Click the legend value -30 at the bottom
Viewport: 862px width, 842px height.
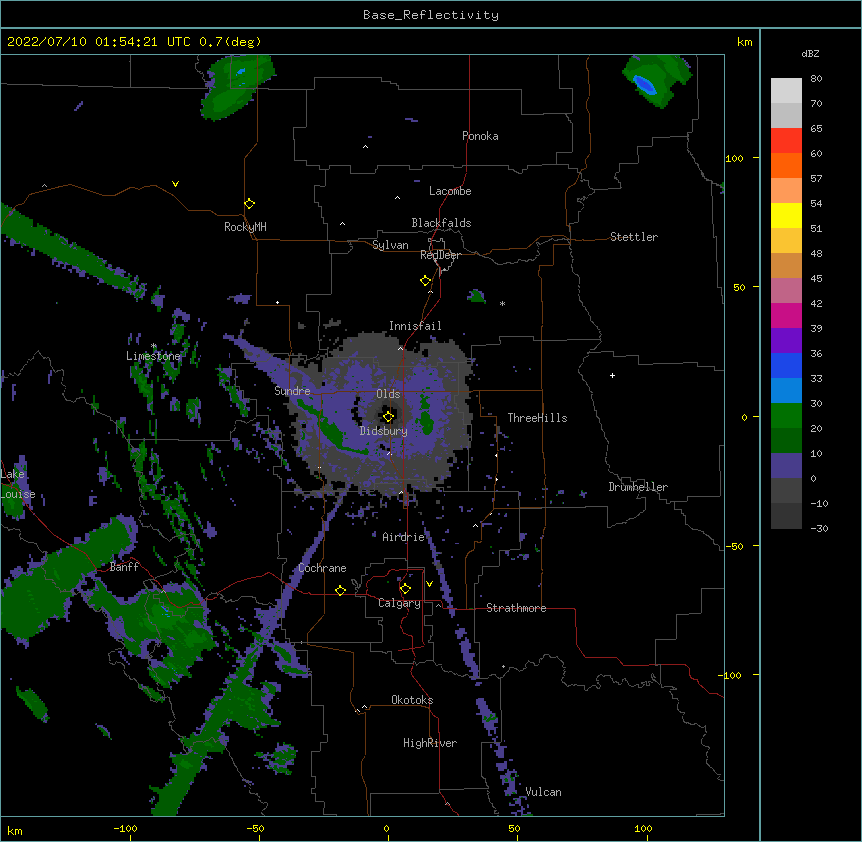tap(819, 529)
